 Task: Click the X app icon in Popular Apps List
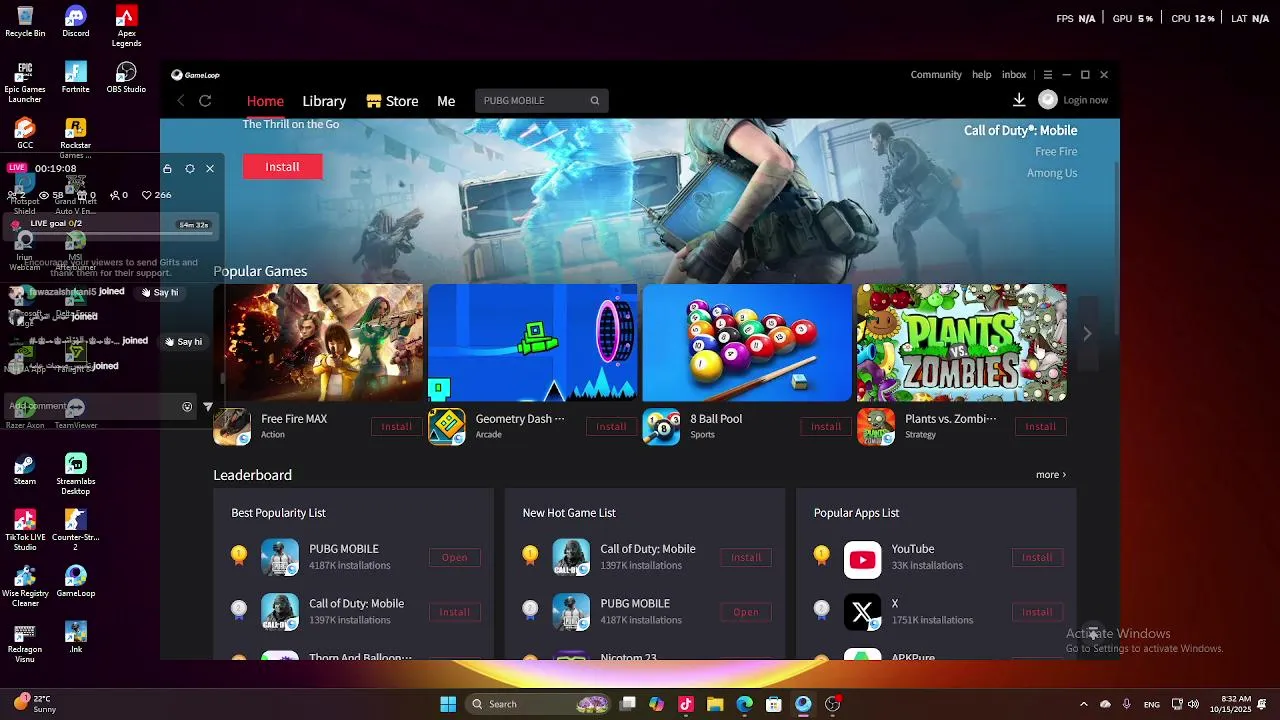click(x=862, y=612)
